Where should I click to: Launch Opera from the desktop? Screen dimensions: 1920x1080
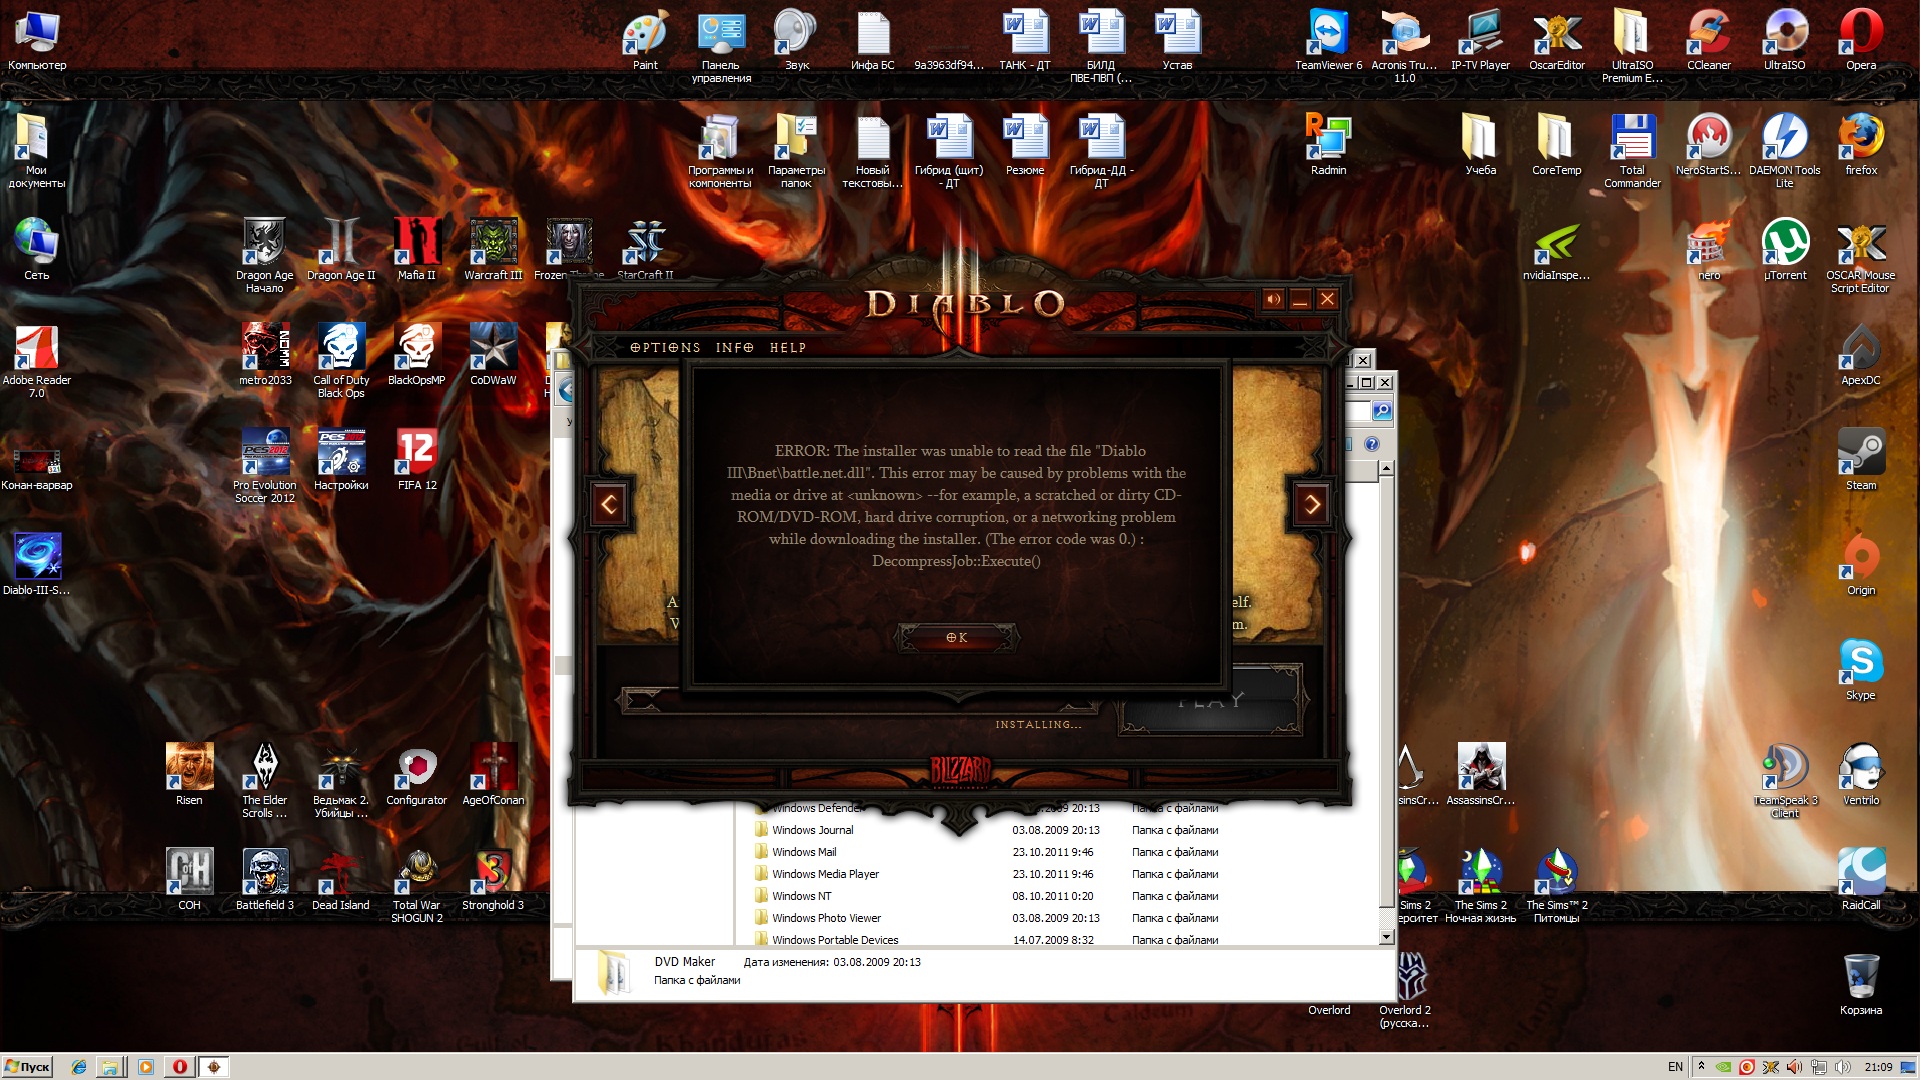pyautogui.click(x=1861, y=40)
